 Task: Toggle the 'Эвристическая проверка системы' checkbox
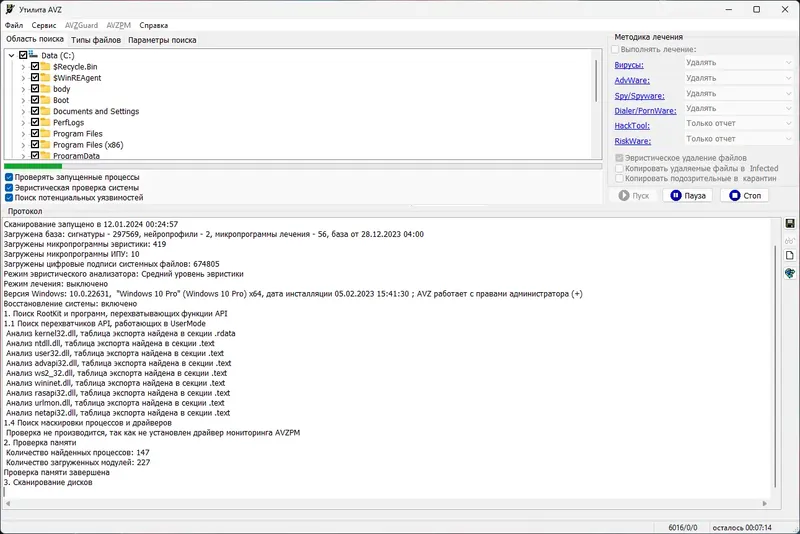(9, 188)
